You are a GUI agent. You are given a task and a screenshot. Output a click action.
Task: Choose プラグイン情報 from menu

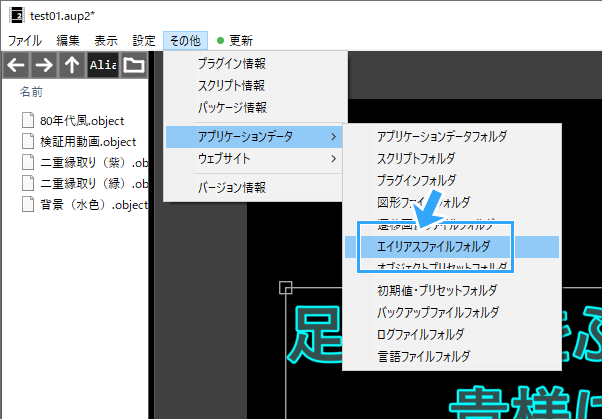point(255,64)
